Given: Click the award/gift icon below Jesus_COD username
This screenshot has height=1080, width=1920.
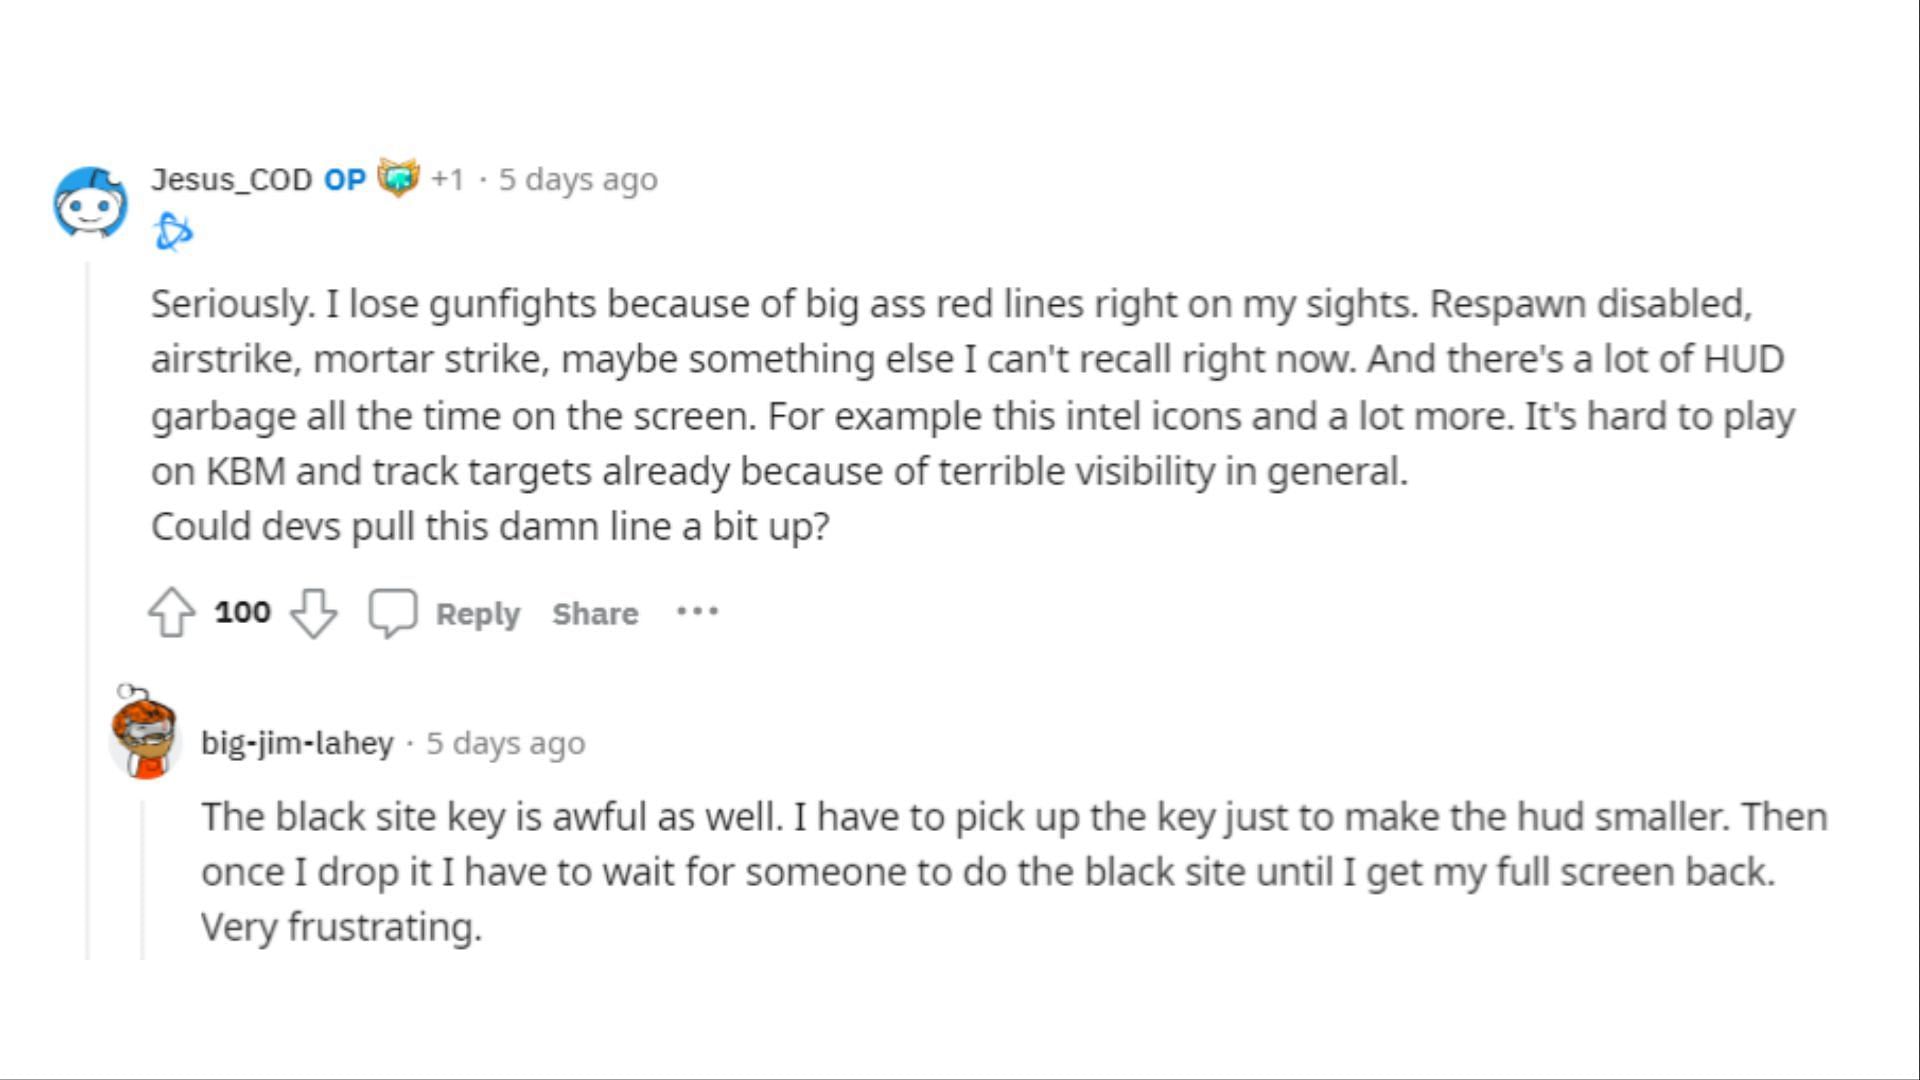Looking at the screenshot, I should click(173, 231).
